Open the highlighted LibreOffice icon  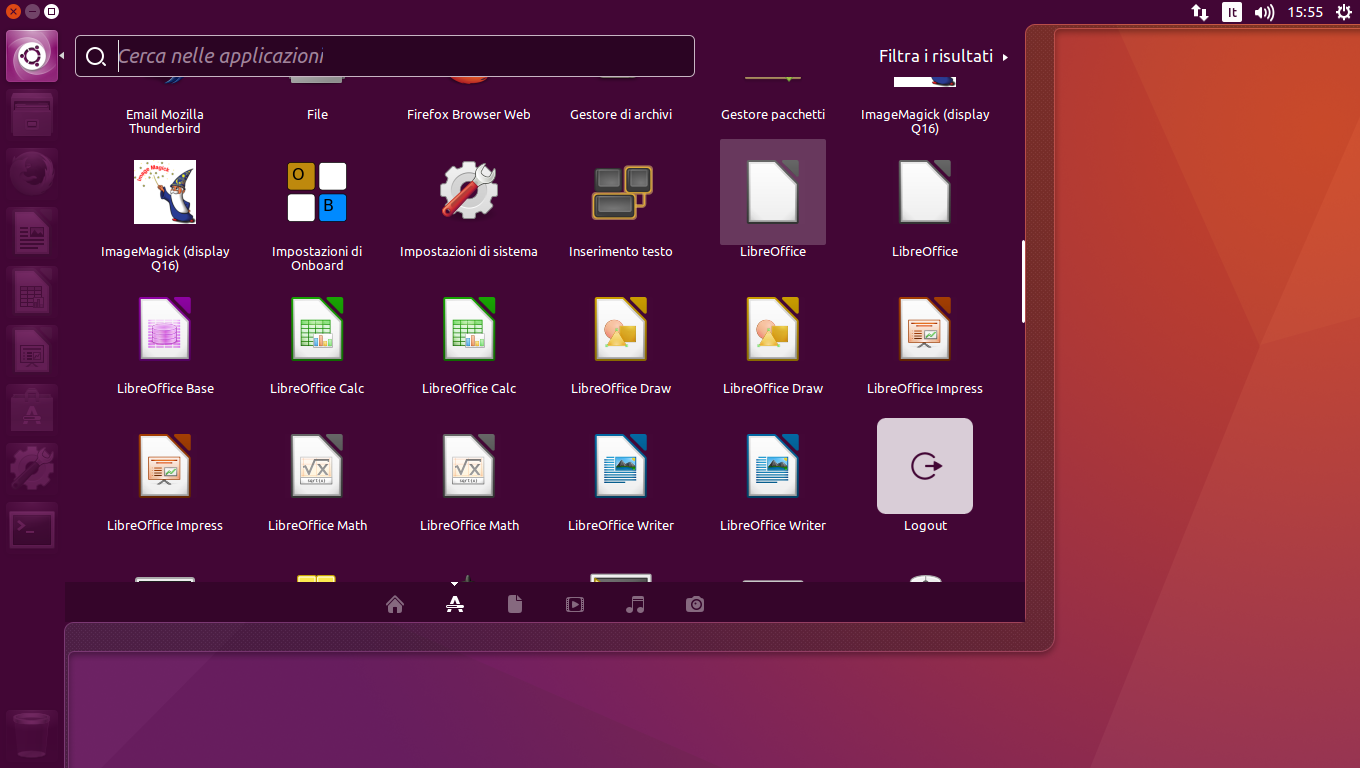pyautogui.click(x=773, y=192)
